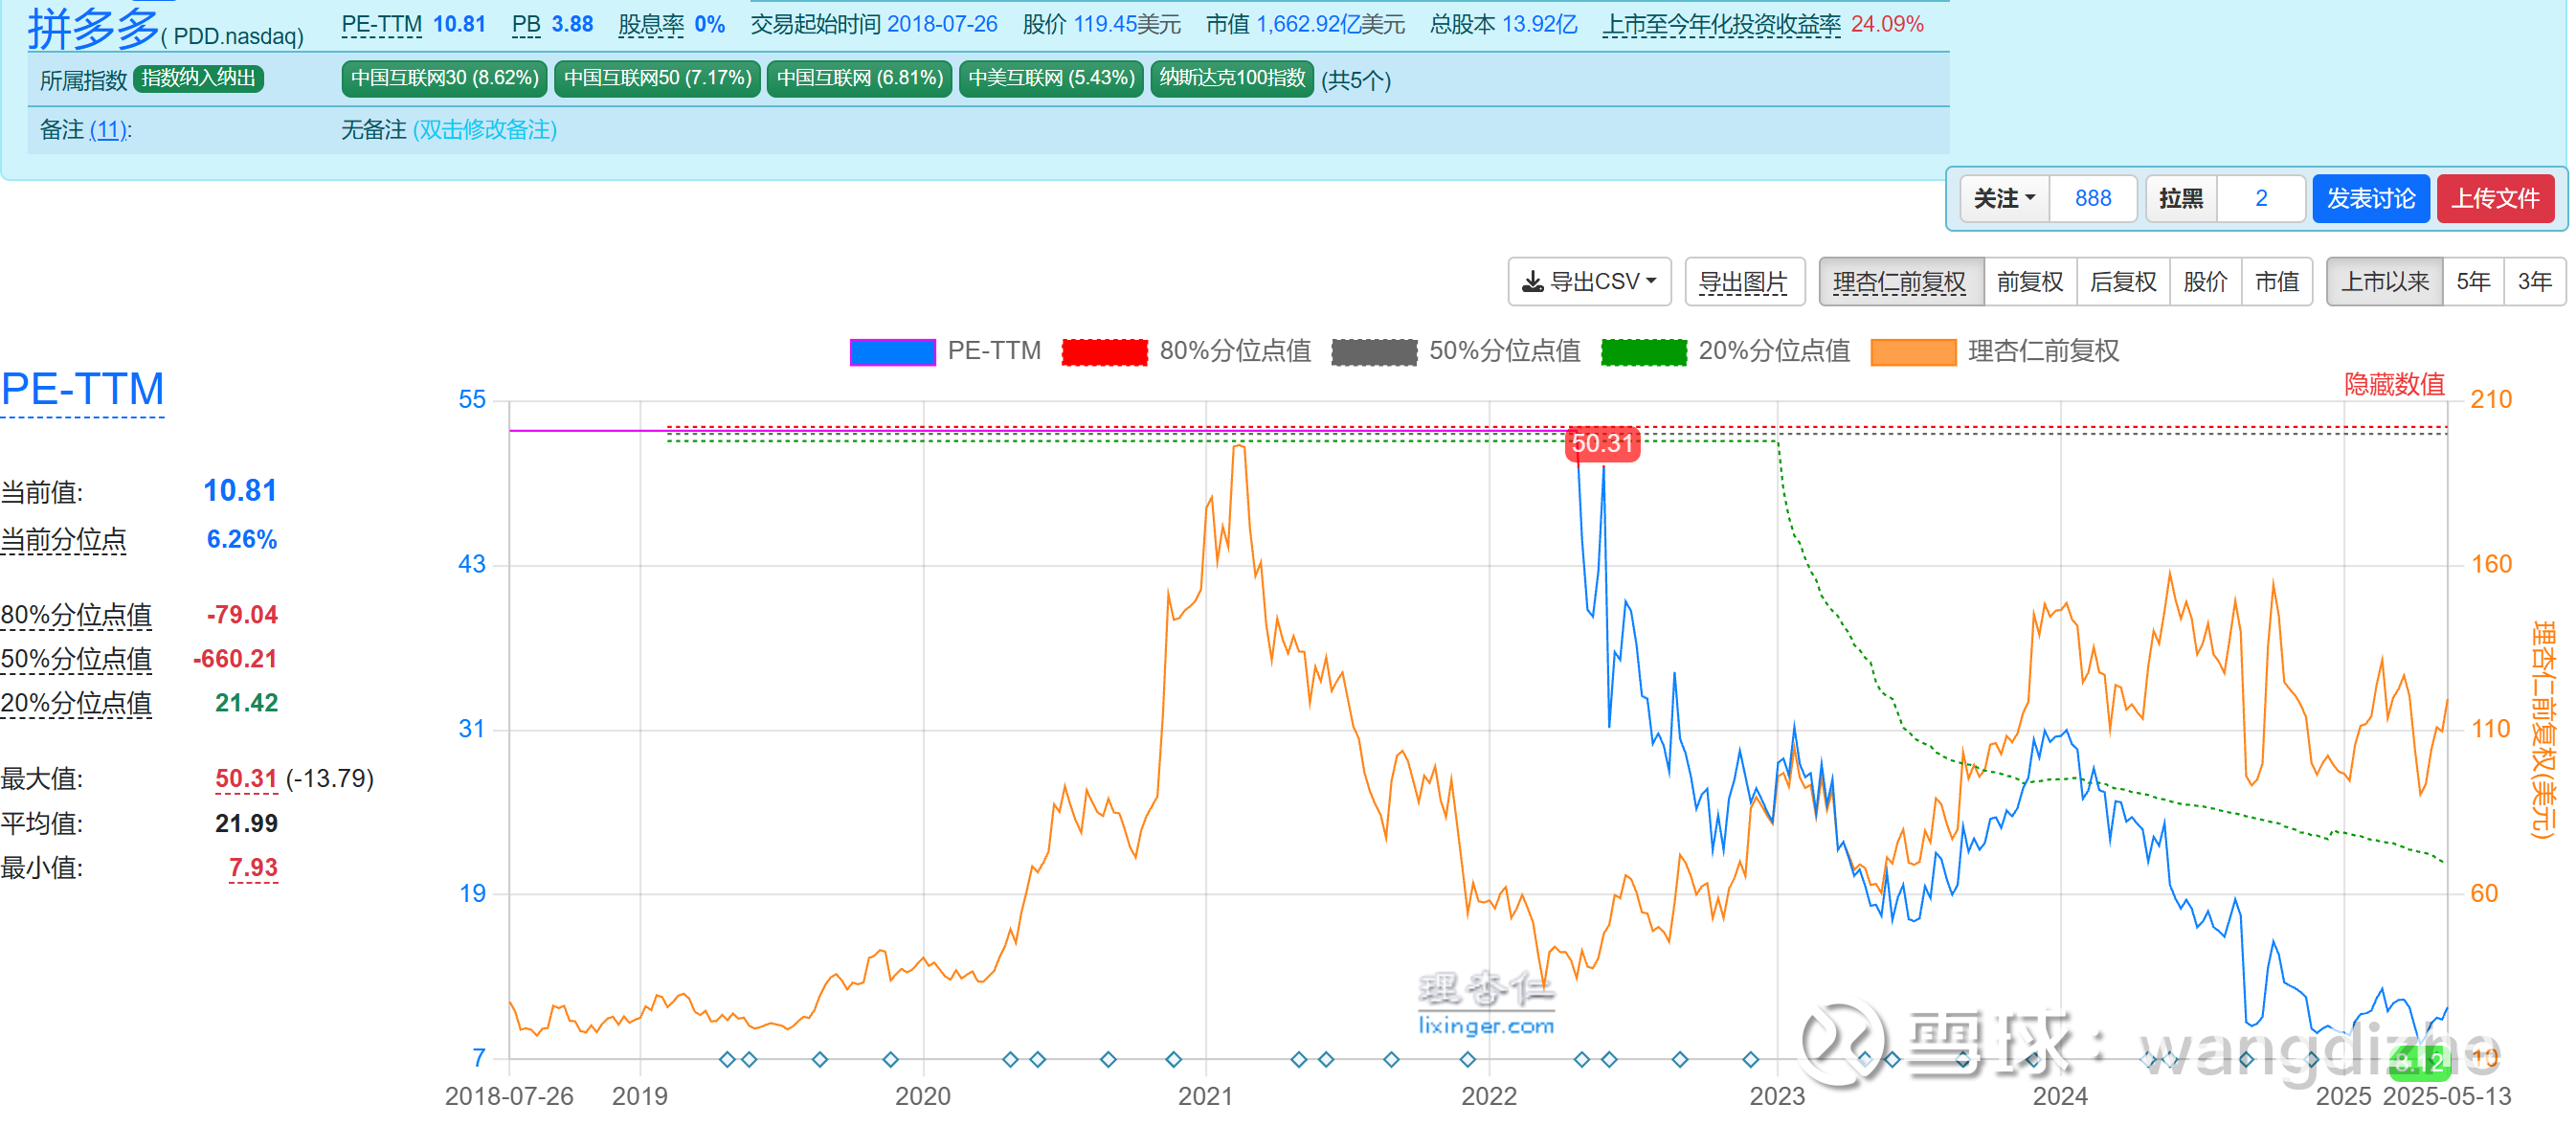Click the 20%分位点值 stat label
The width and height of the screenshot is (2576, 1127).
point(76,703)
